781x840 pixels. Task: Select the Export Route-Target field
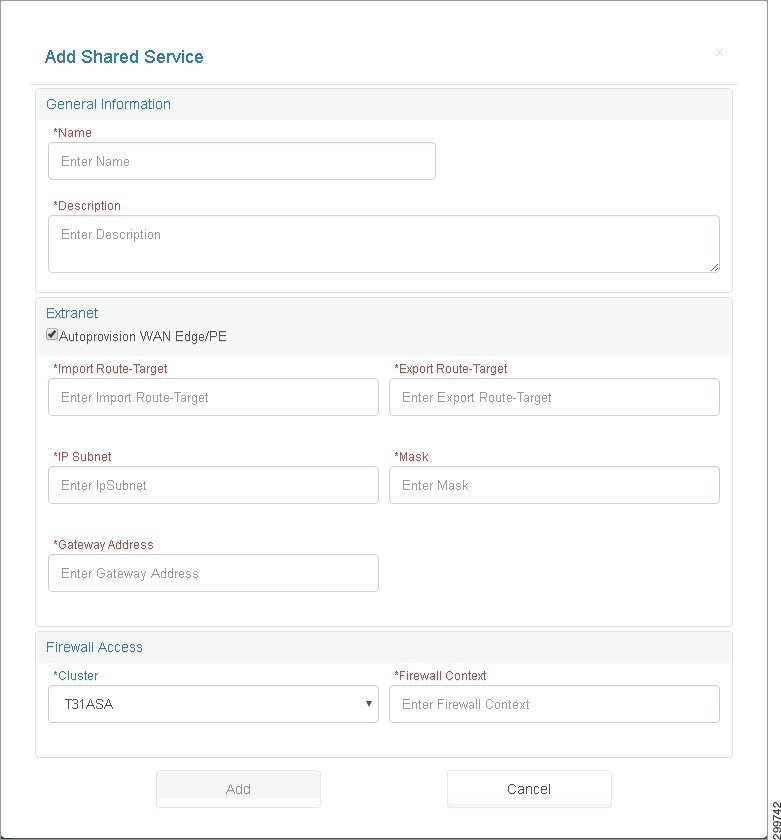pos(554,398)
